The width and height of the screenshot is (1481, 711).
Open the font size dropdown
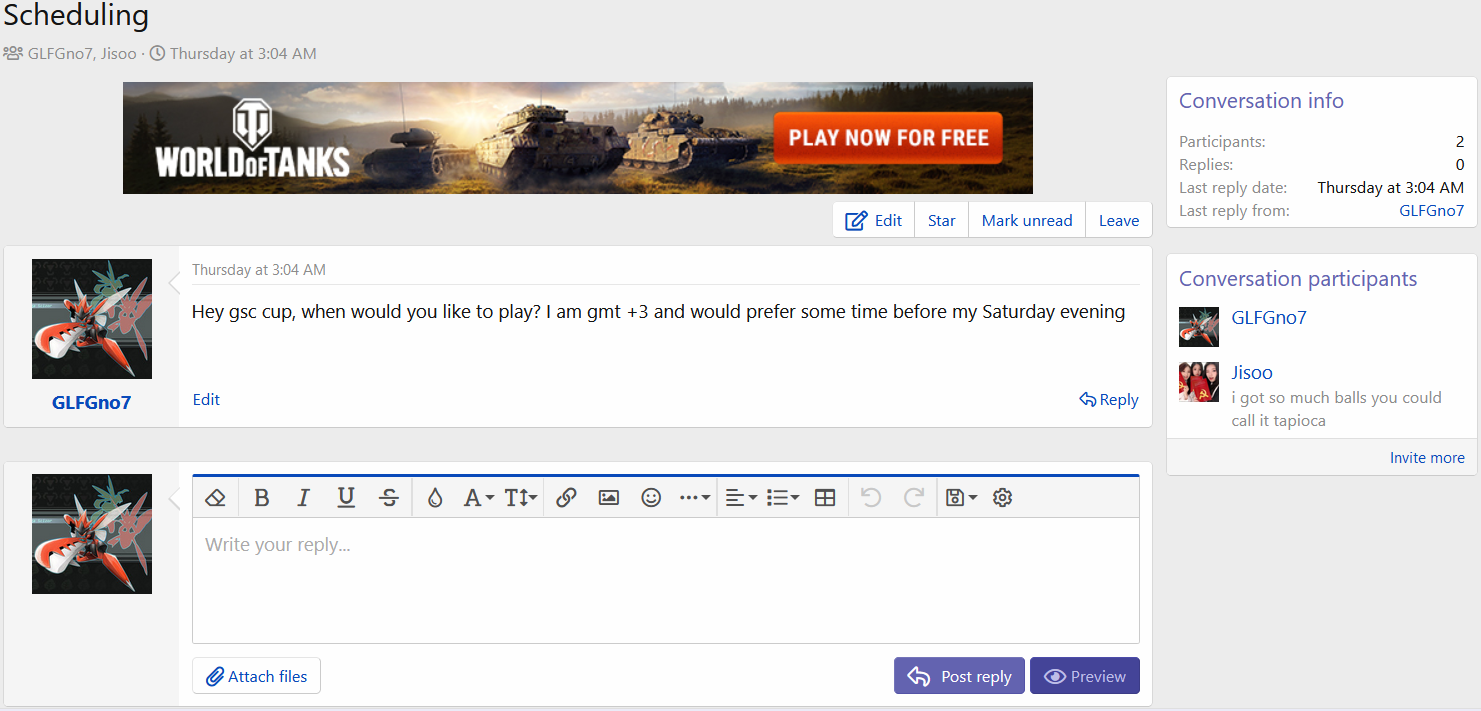[x=521, y=497]
